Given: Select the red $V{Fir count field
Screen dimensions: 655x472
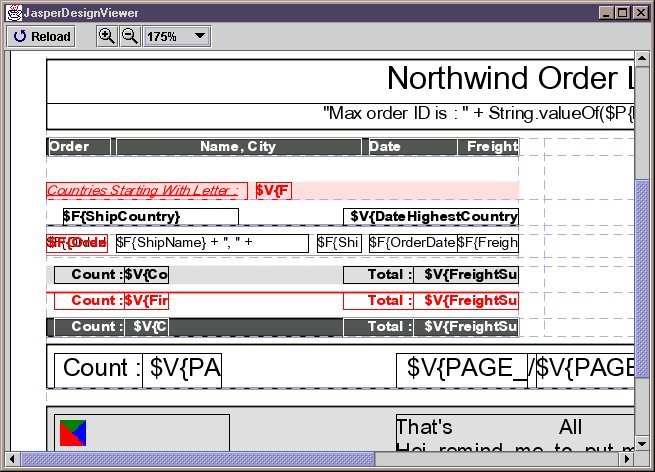Looking at the screenshot, I should click(x=147, y=301).
